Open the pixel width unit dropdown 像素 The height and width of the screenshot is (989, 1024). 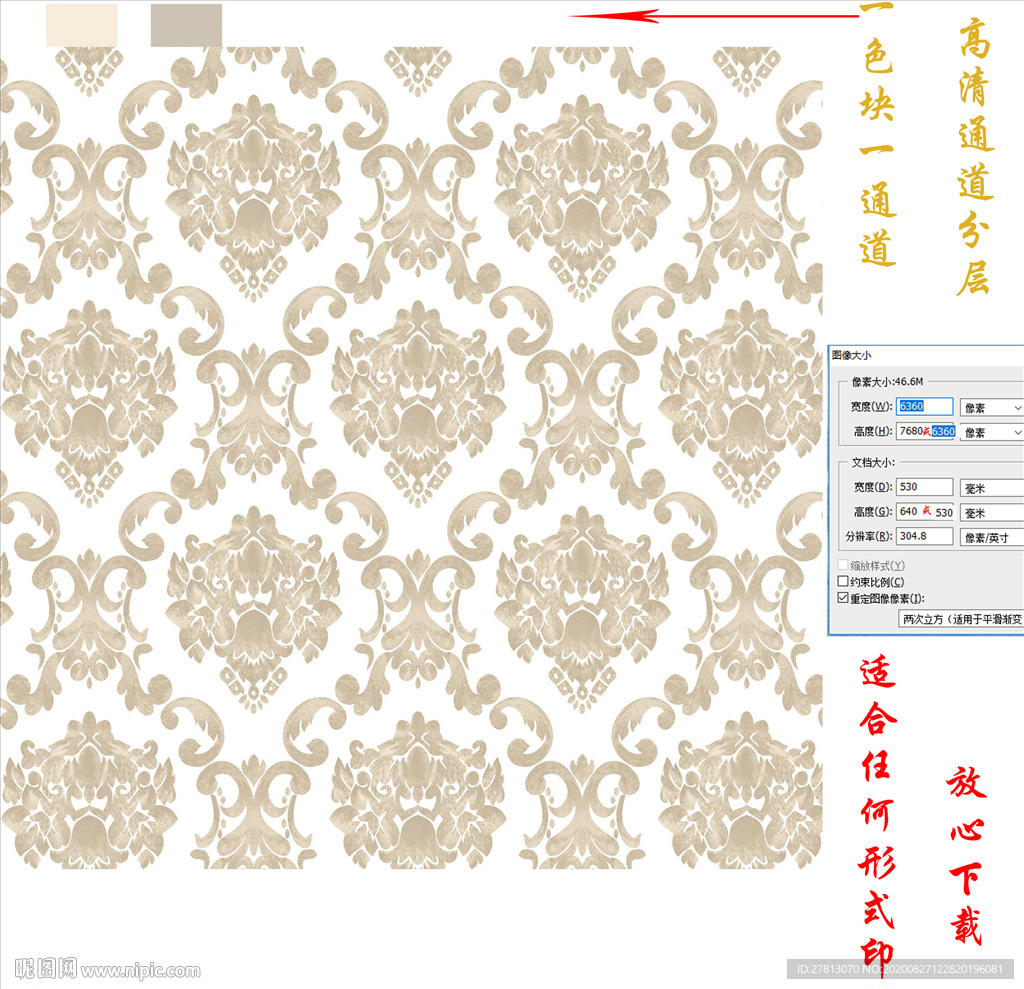point(992,408)
